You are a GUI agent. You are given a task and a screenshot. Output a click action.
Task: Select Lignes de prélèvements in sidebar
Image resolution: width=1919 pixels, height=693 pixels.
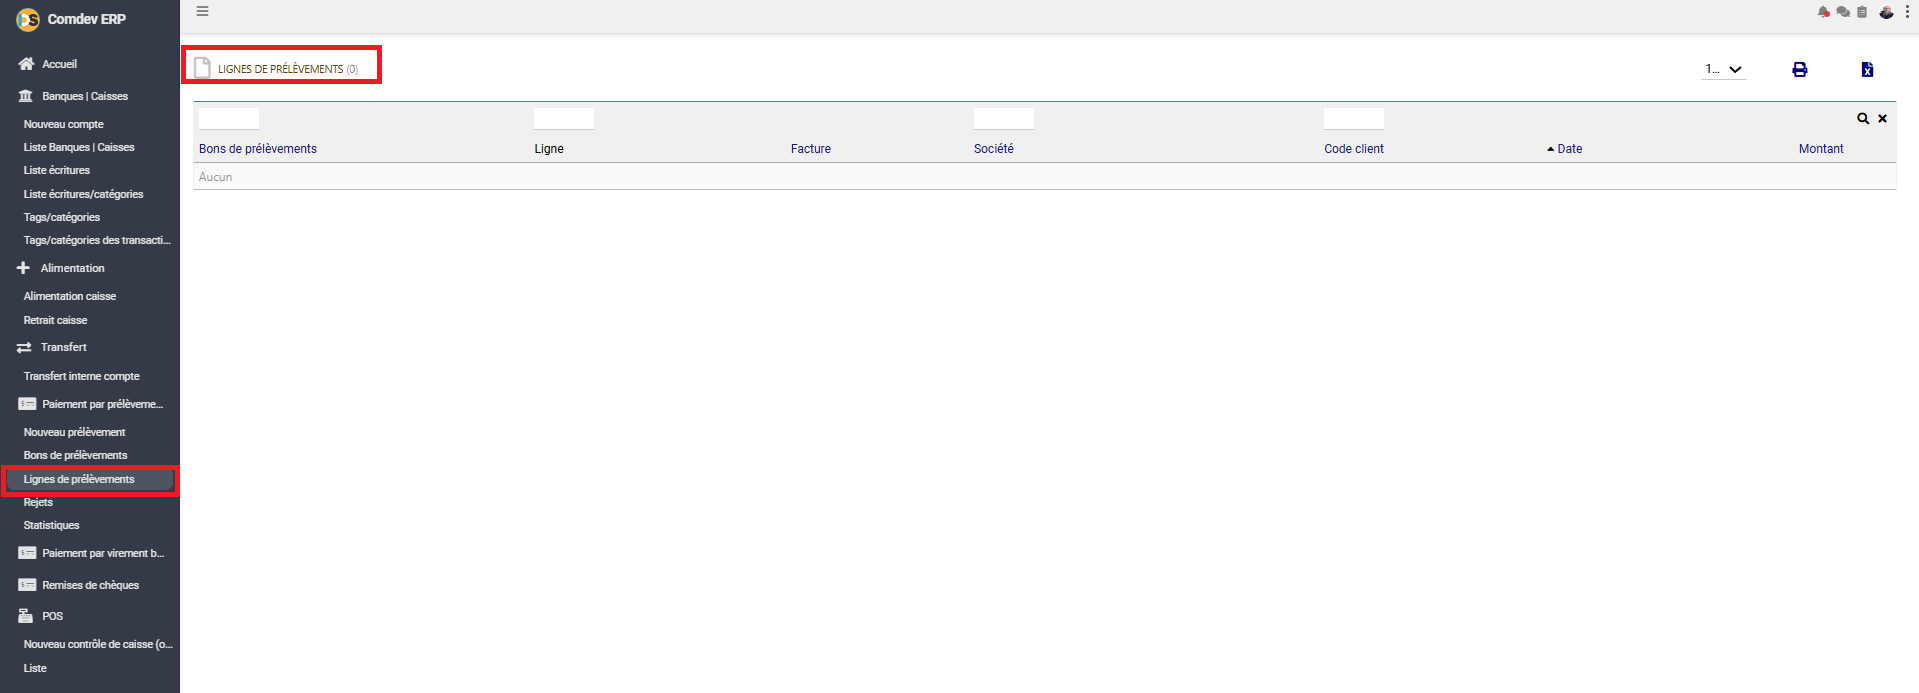pos(79,479)
